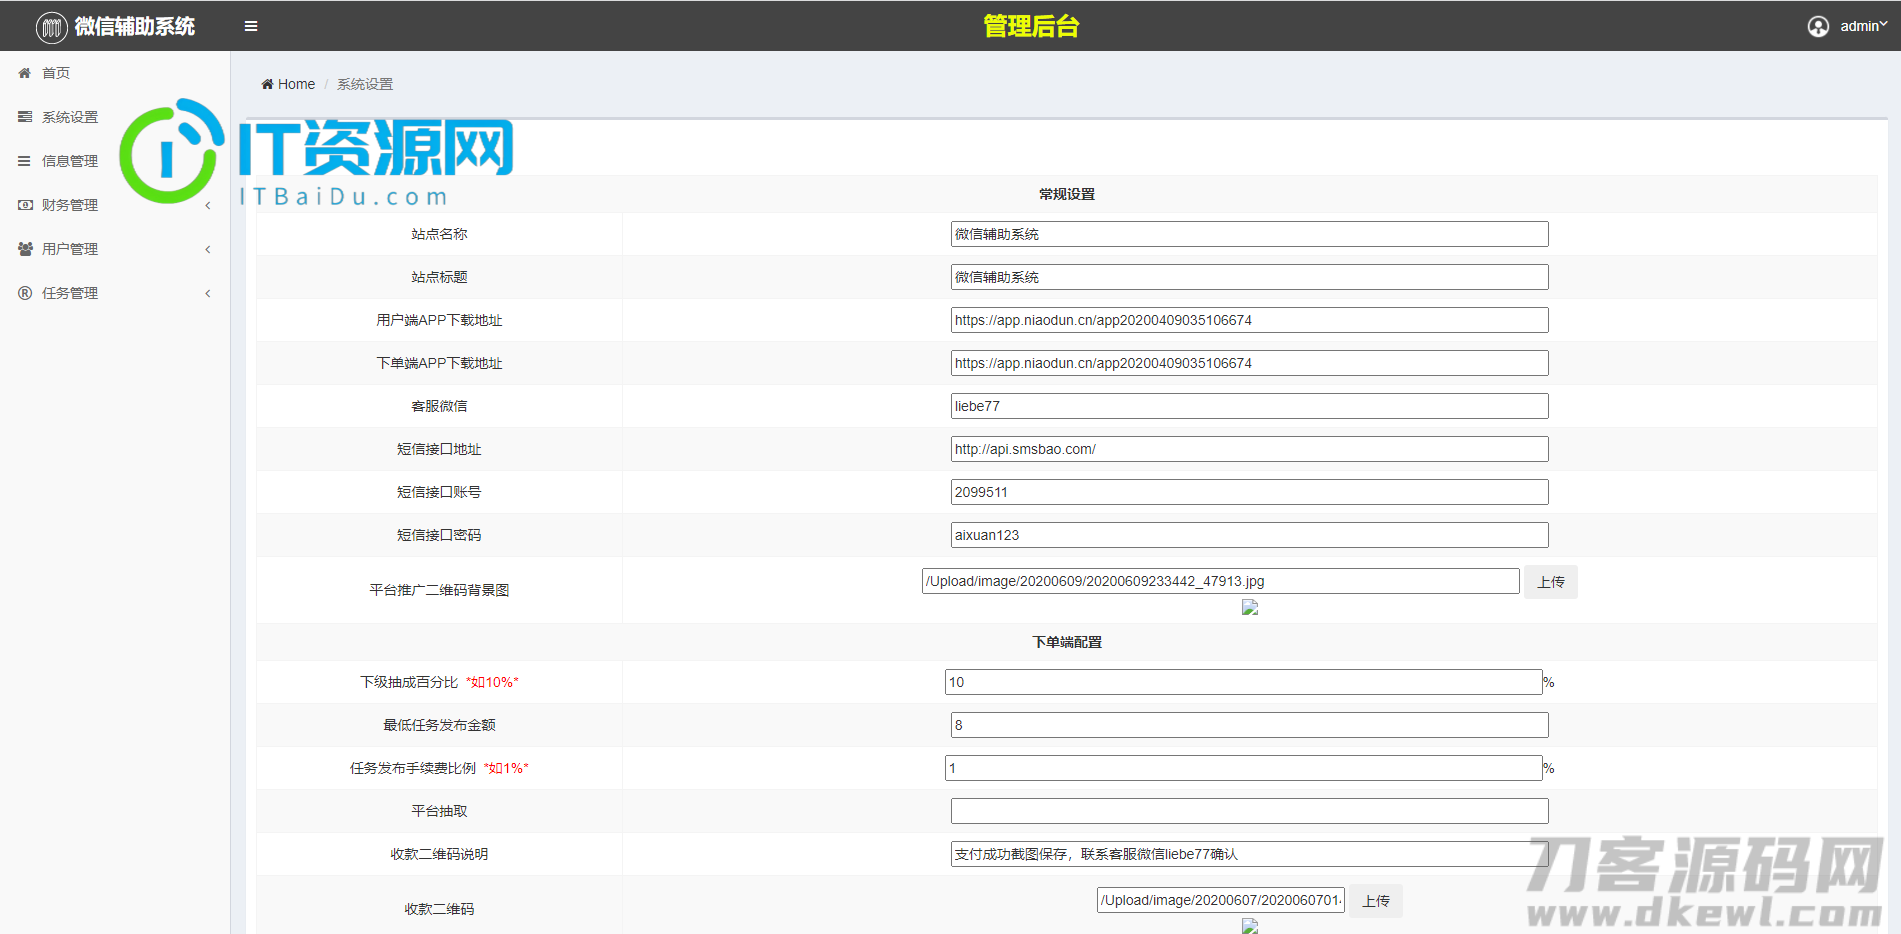This screenshot has width=1901, height=934.
Task: Edit the 平台推广二维码背景图 path field
Action: click(x=1220, y=581)
